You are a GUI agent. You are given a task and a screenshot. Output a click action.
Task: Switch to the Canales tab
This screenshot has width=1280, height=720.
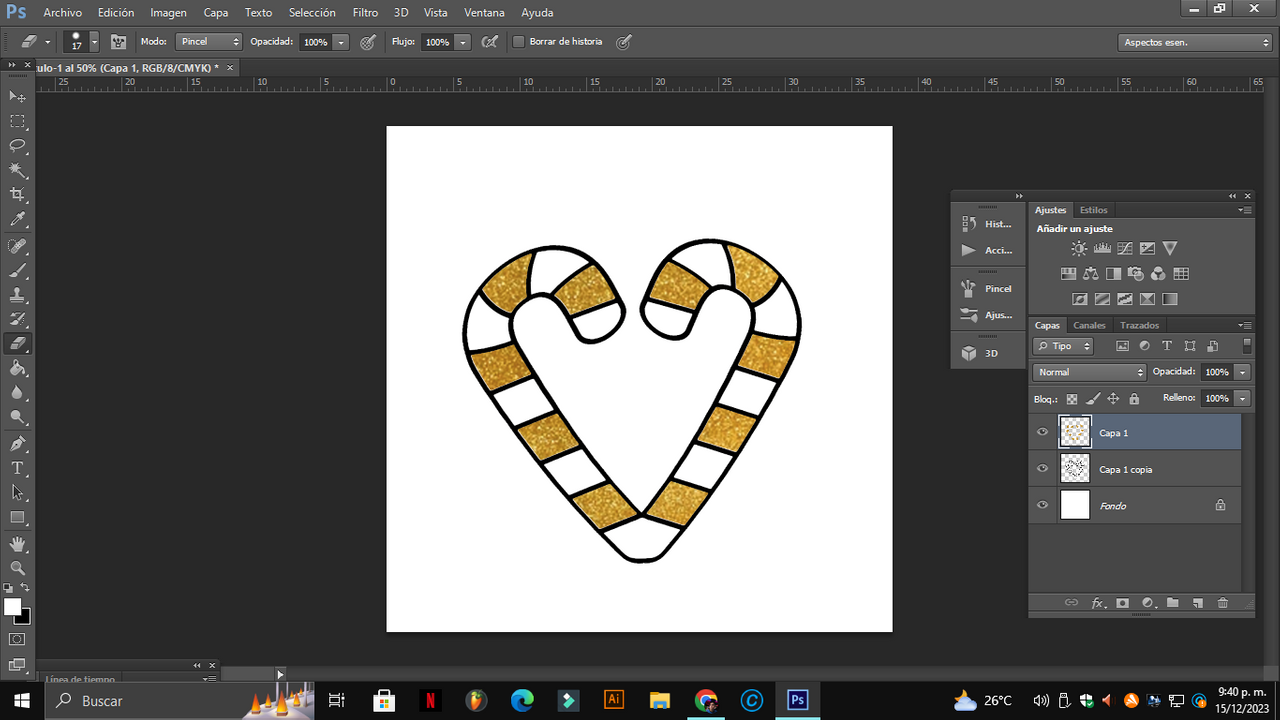1089,325
